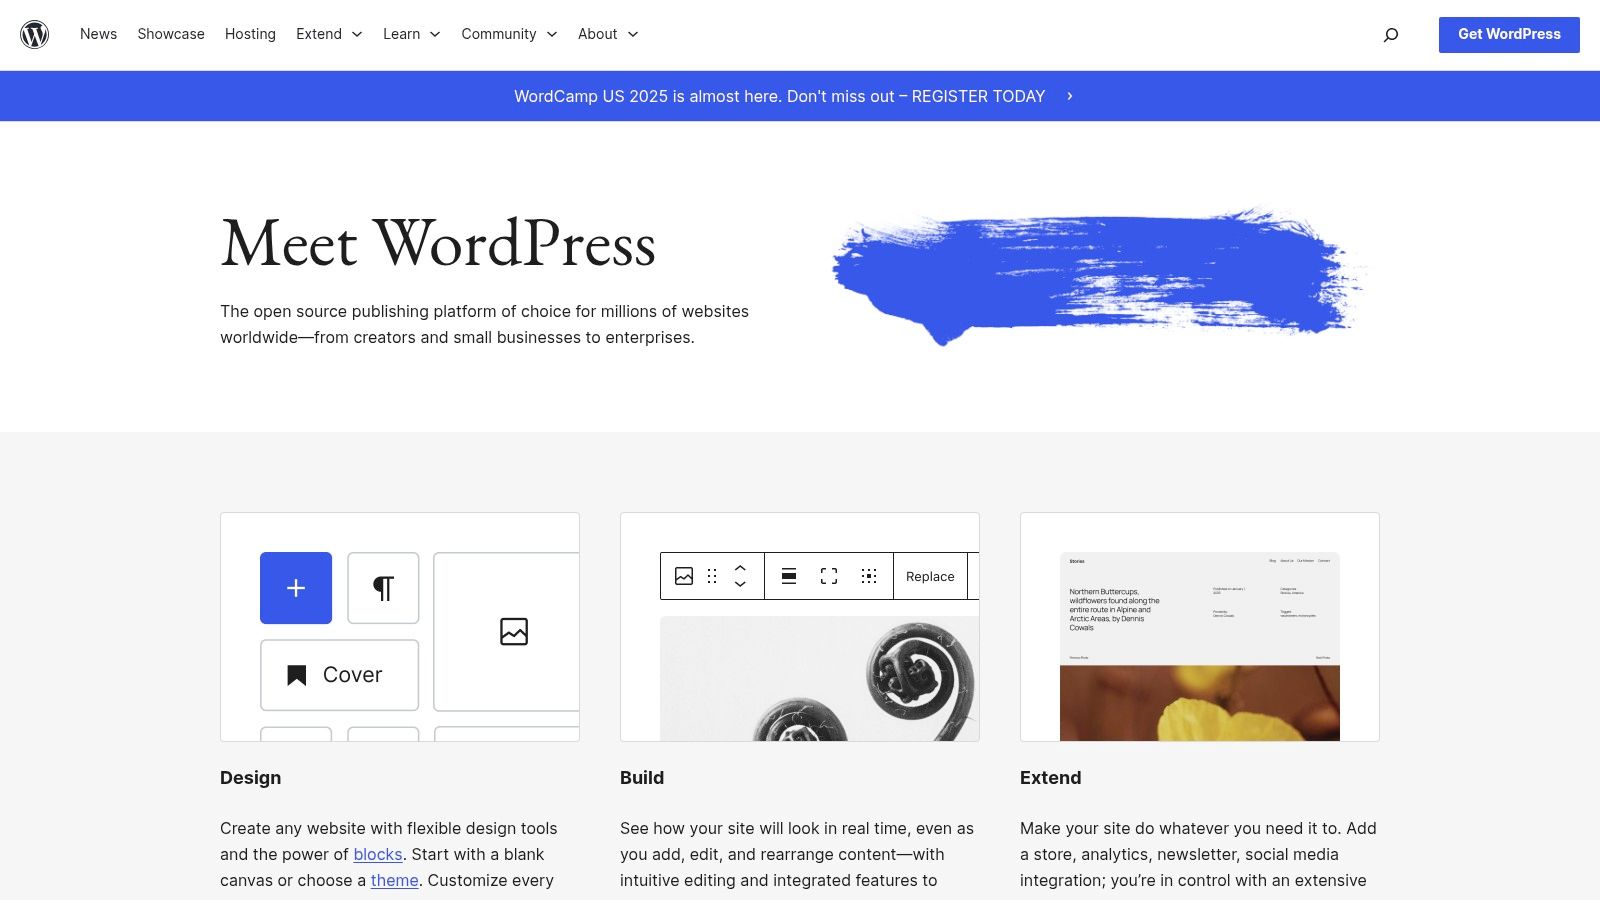Image resolution: width=1600 pixels, height=900 pixels.
Task: Click the About navigation label
Action: tap(598, 34)
